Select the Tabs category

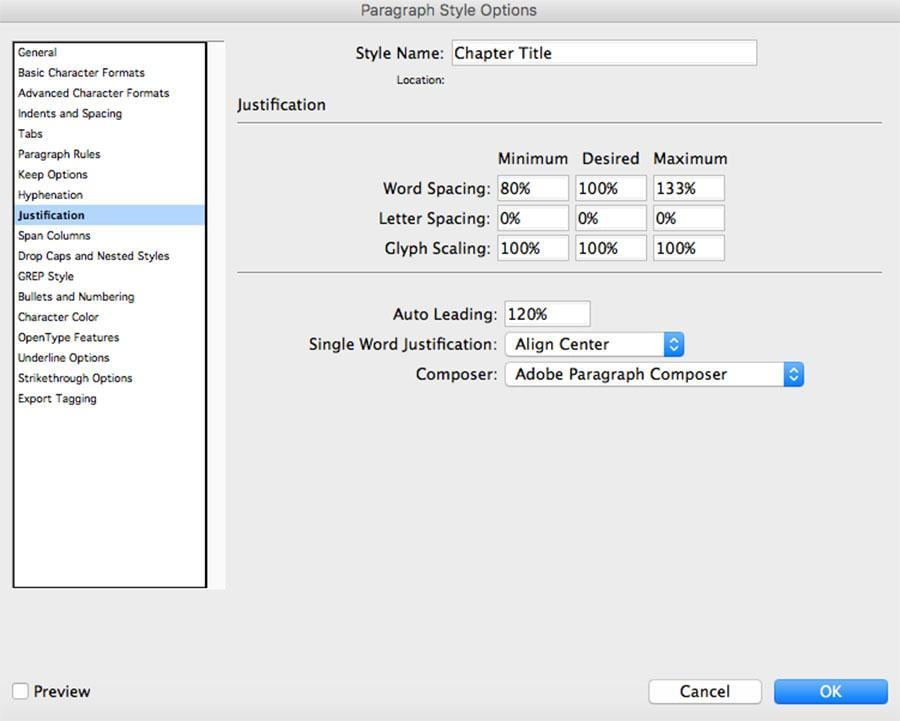30,133
